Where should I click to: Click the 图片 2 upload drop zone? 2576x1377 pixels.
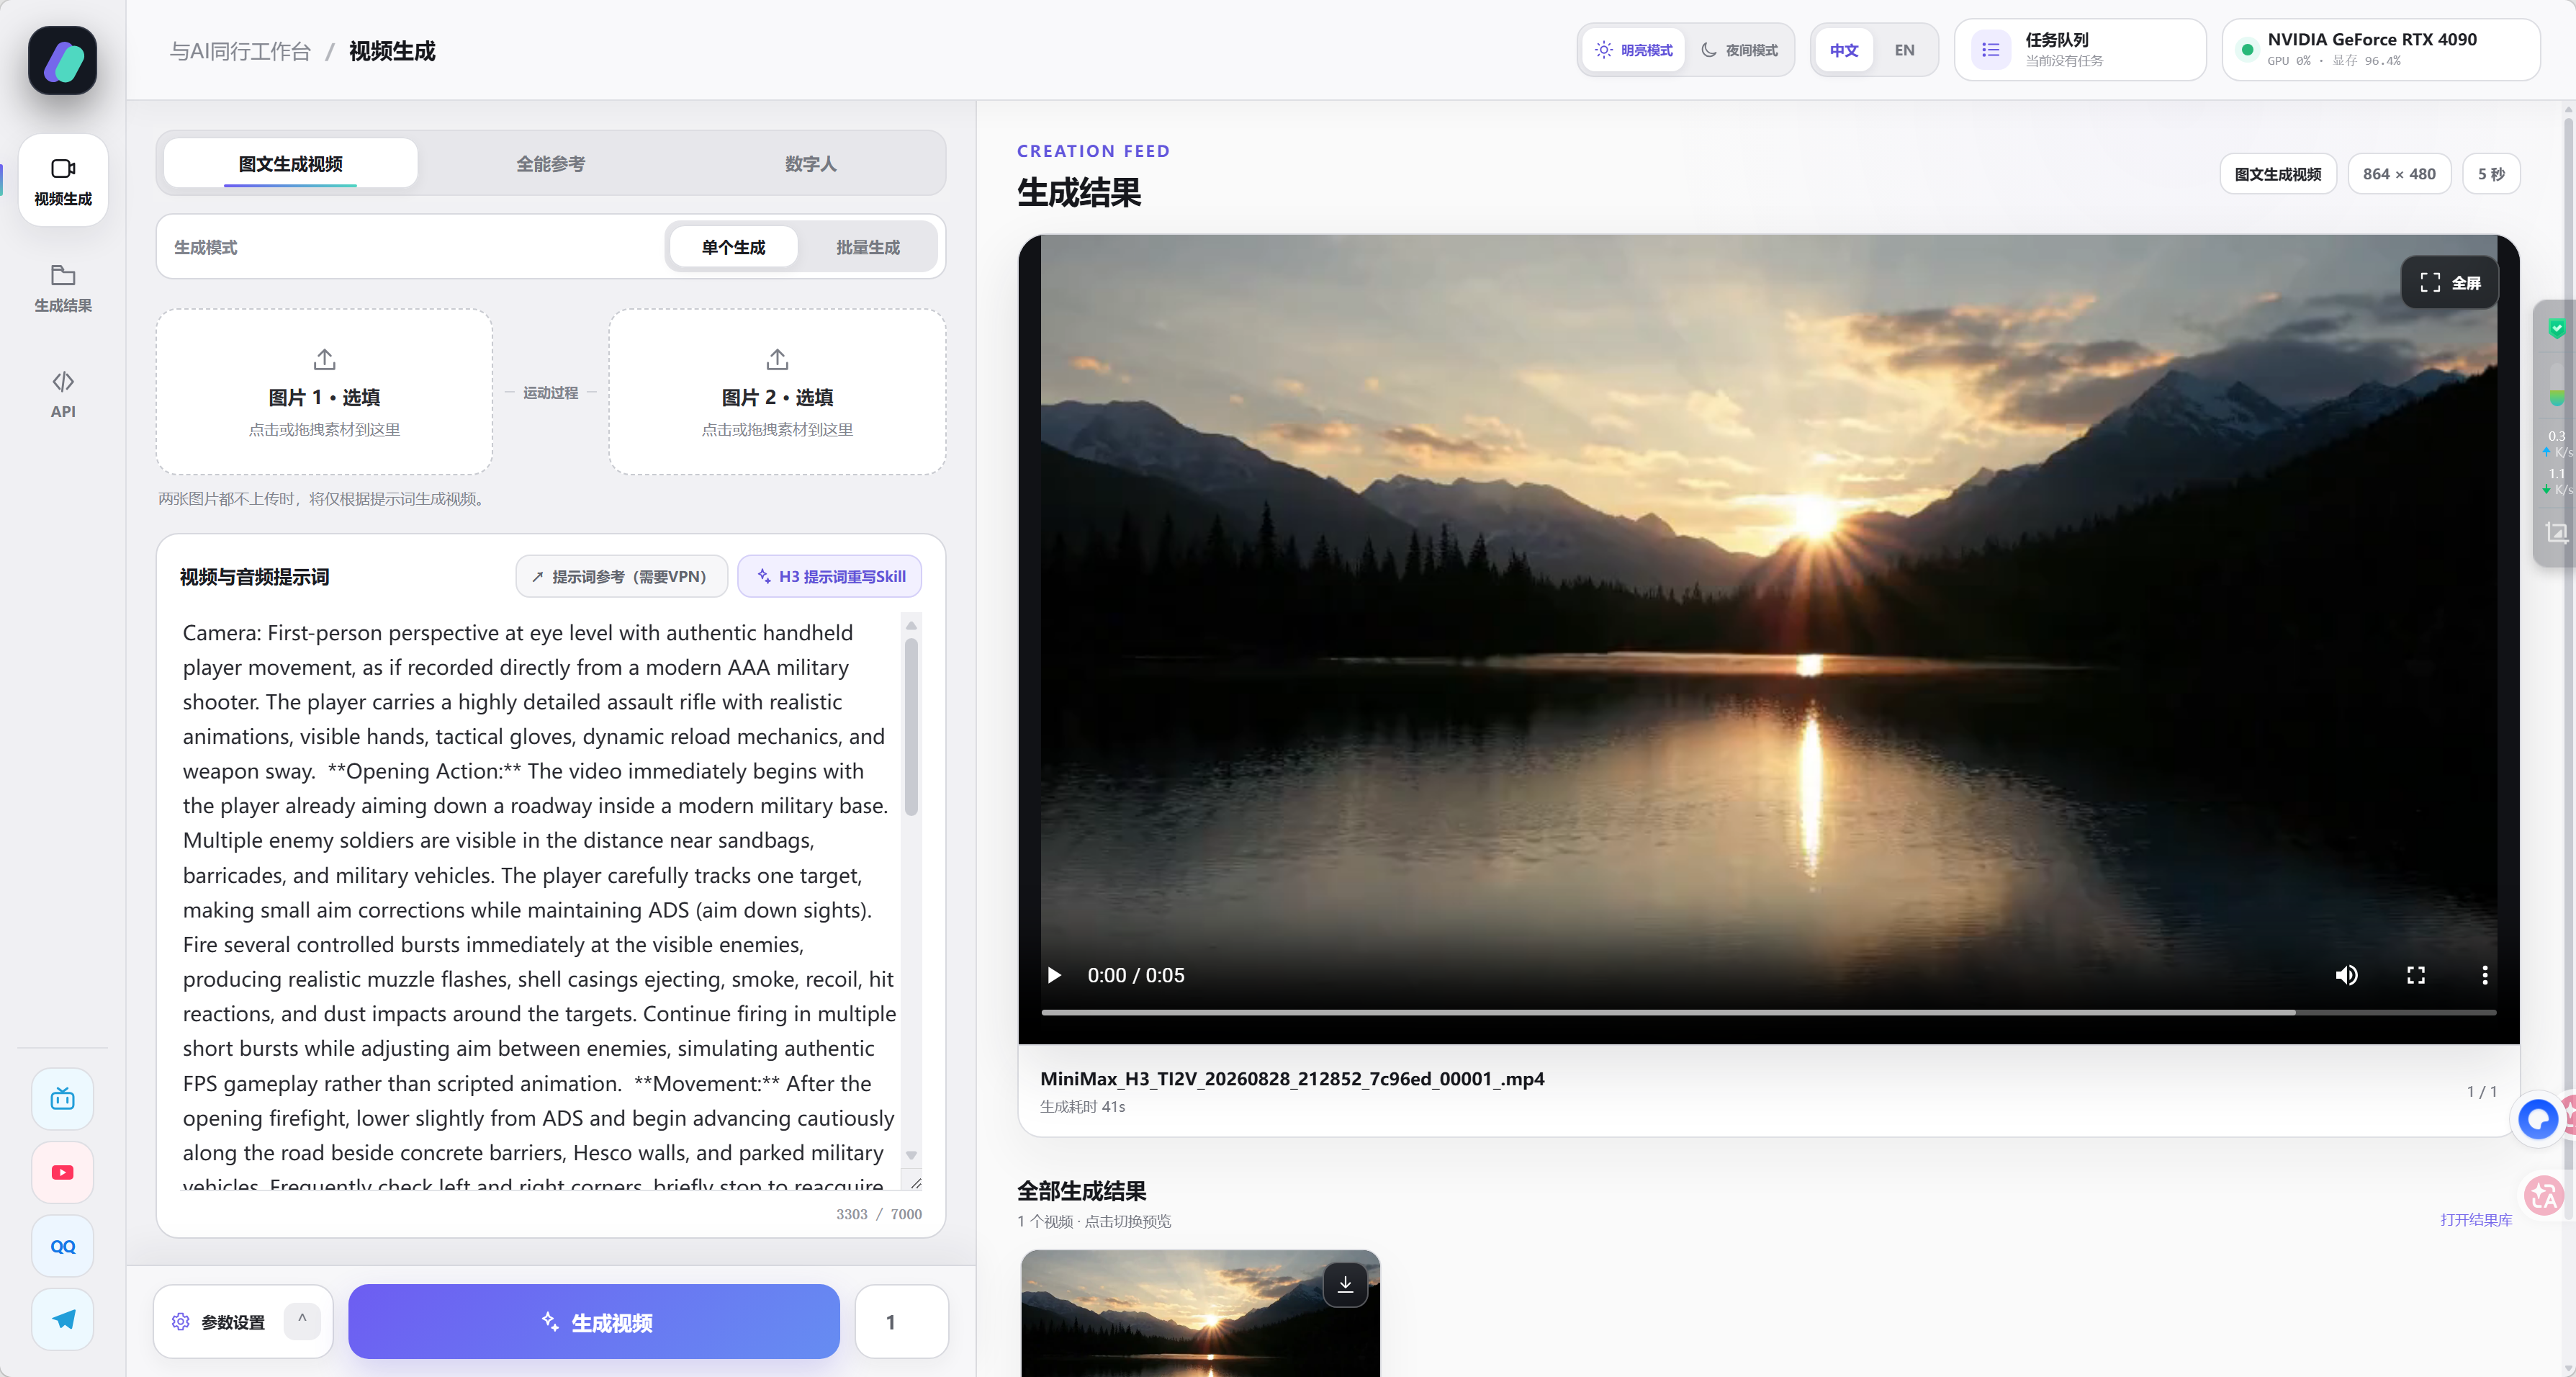(x=777, y=392)
